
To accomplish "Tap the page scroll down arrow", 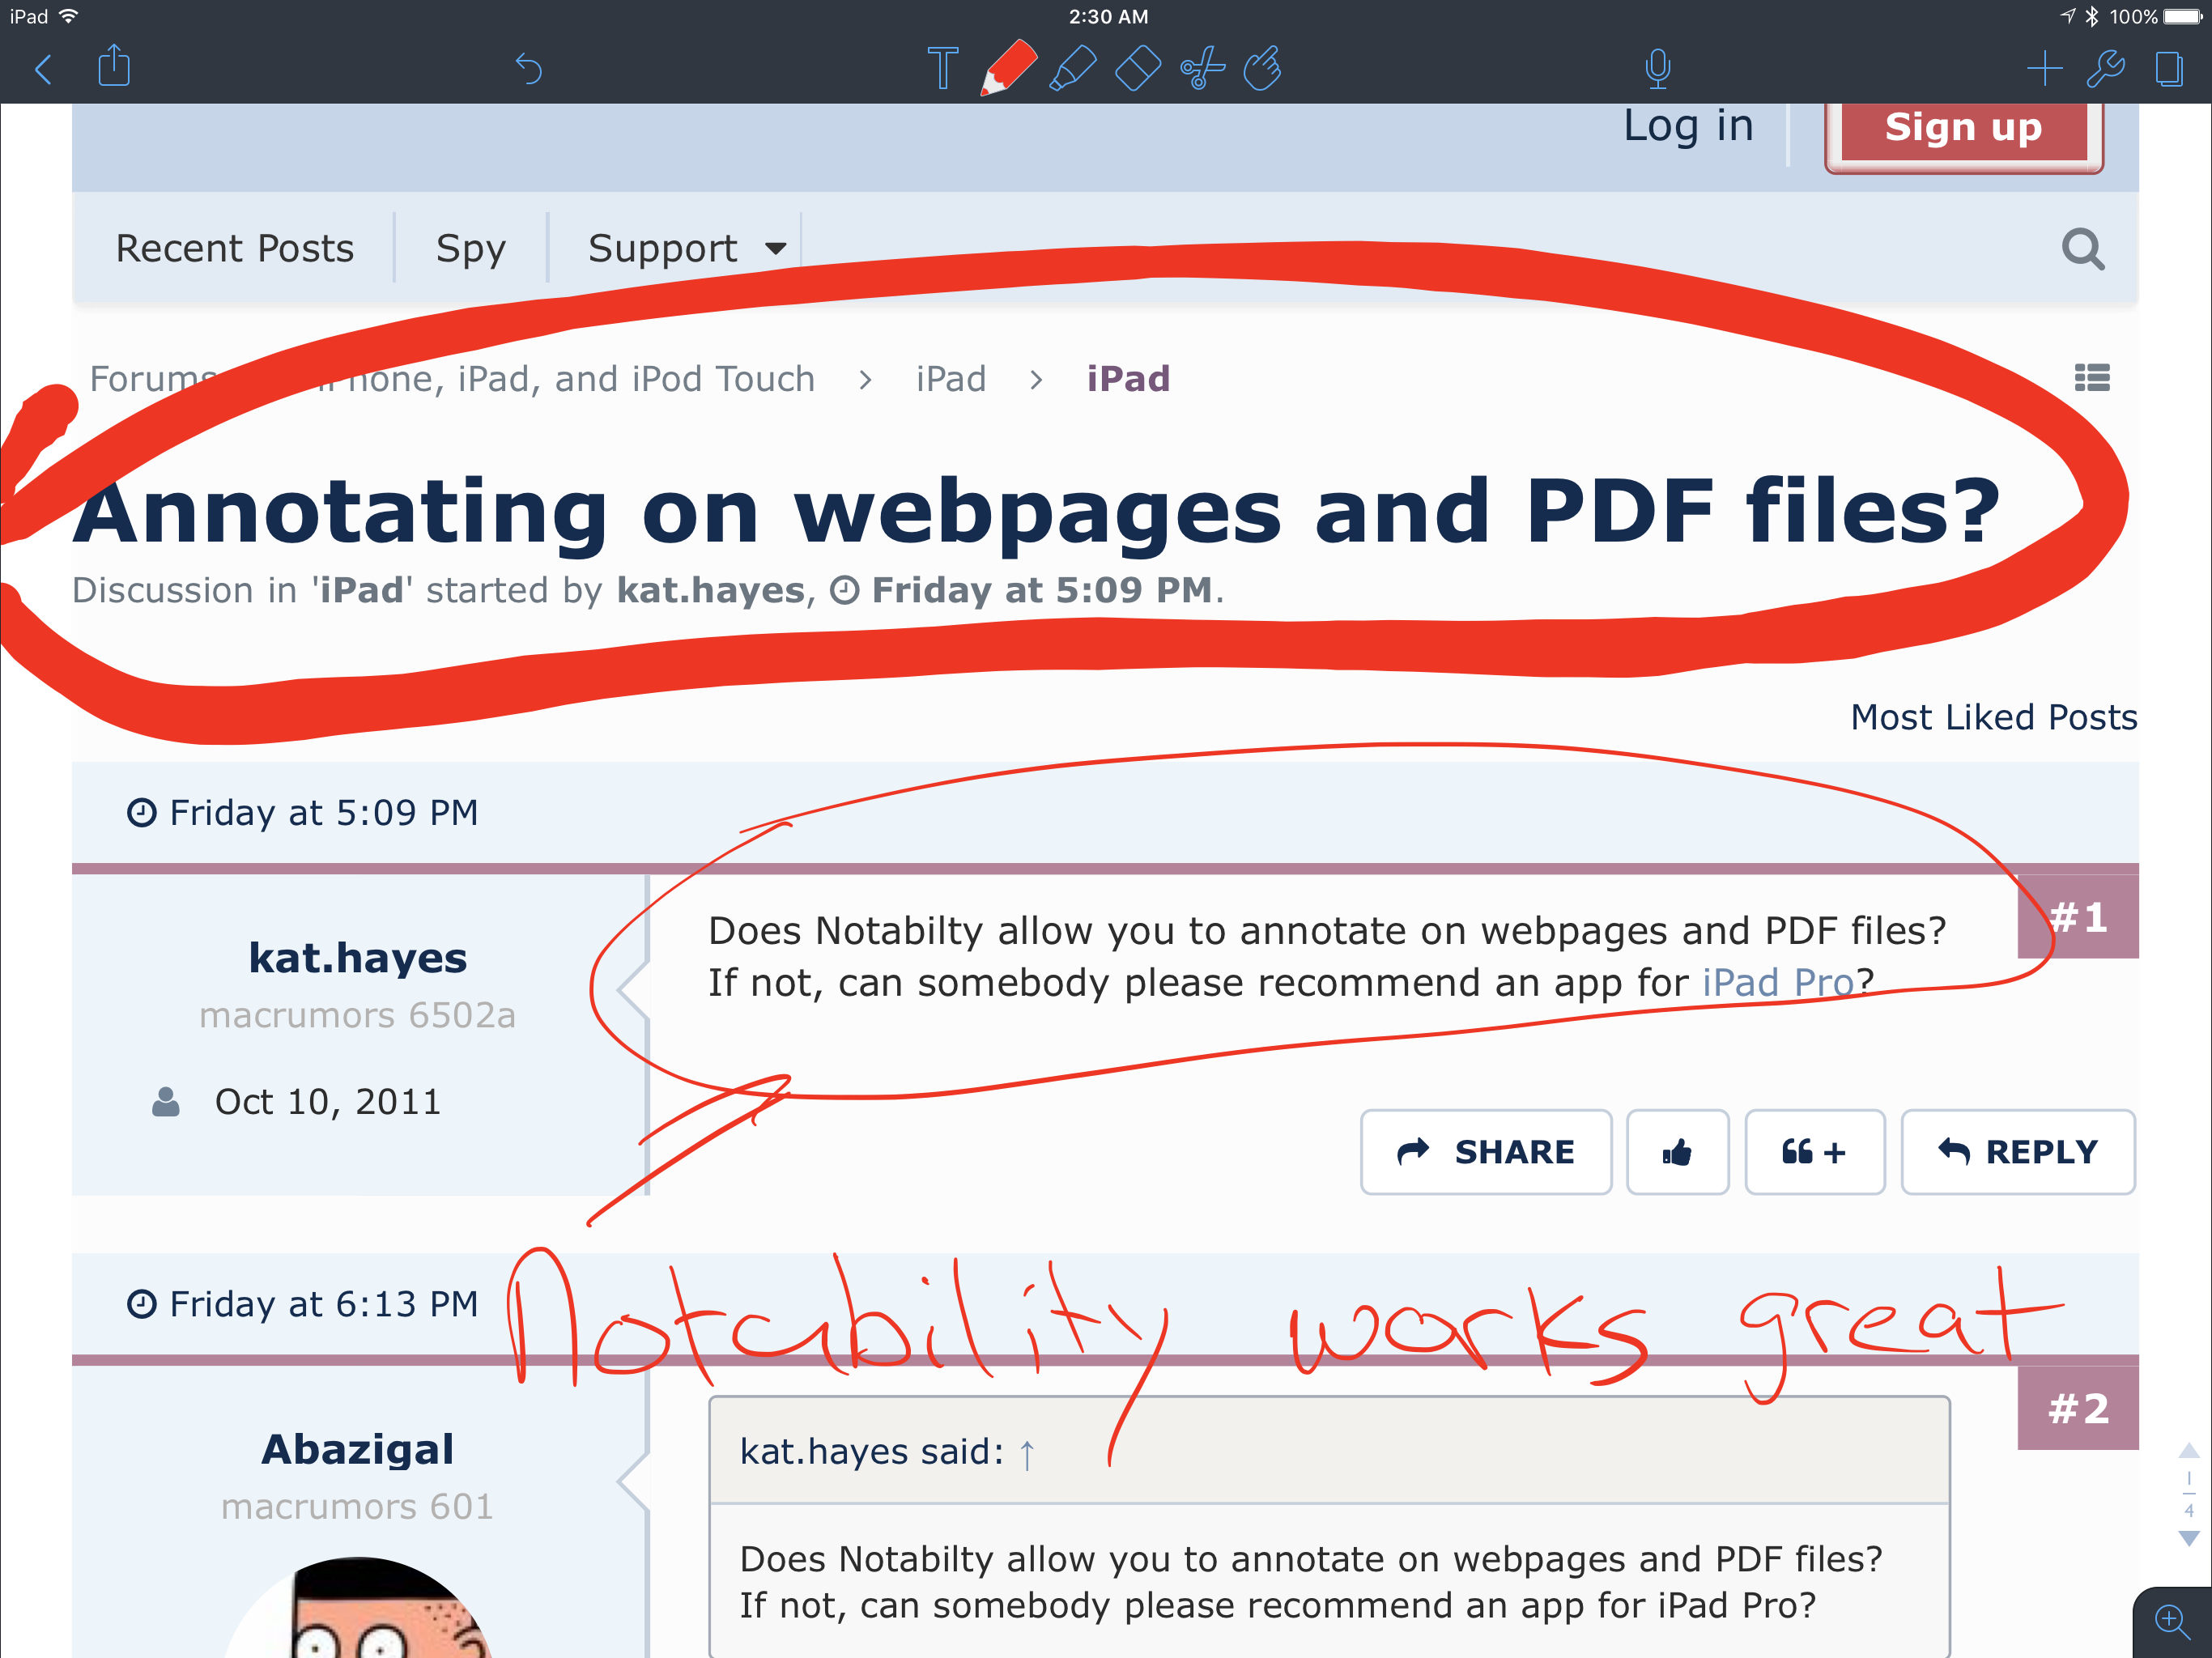I will (x=2188, y=1539).
